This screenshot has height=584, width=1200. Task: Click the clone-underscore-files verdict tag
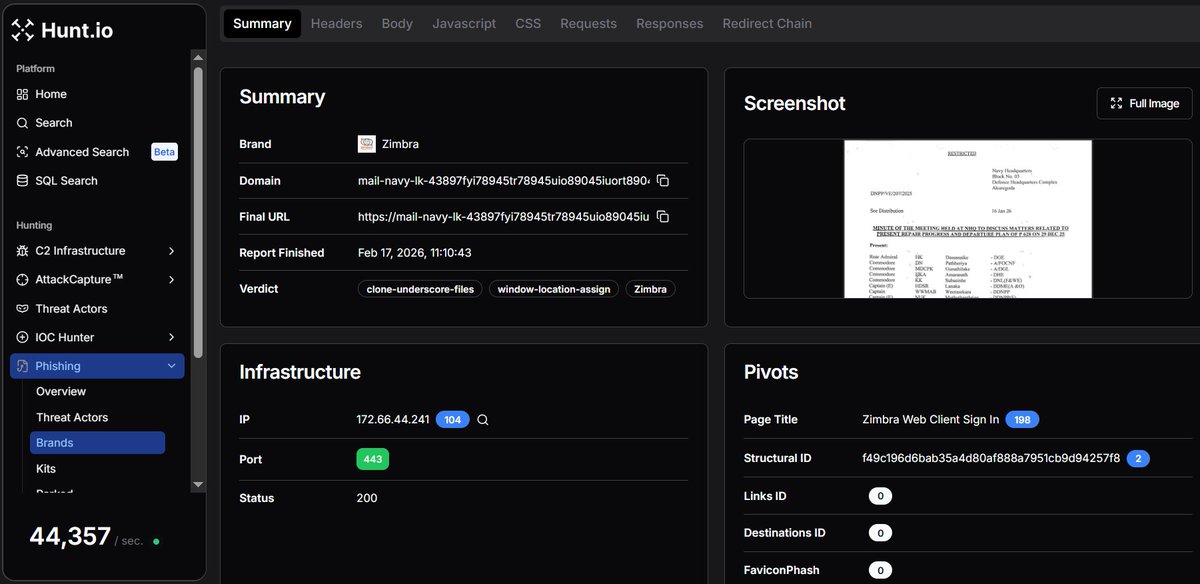(x=420, y=289)
